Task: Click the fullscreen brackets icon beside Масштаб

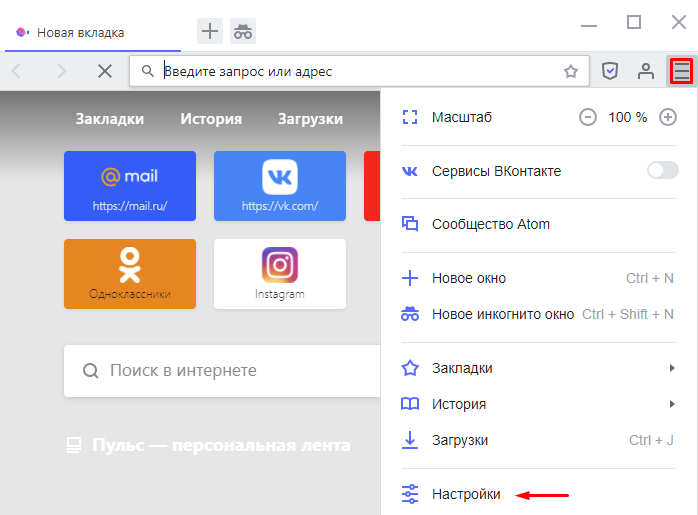Action: [410, 117]
